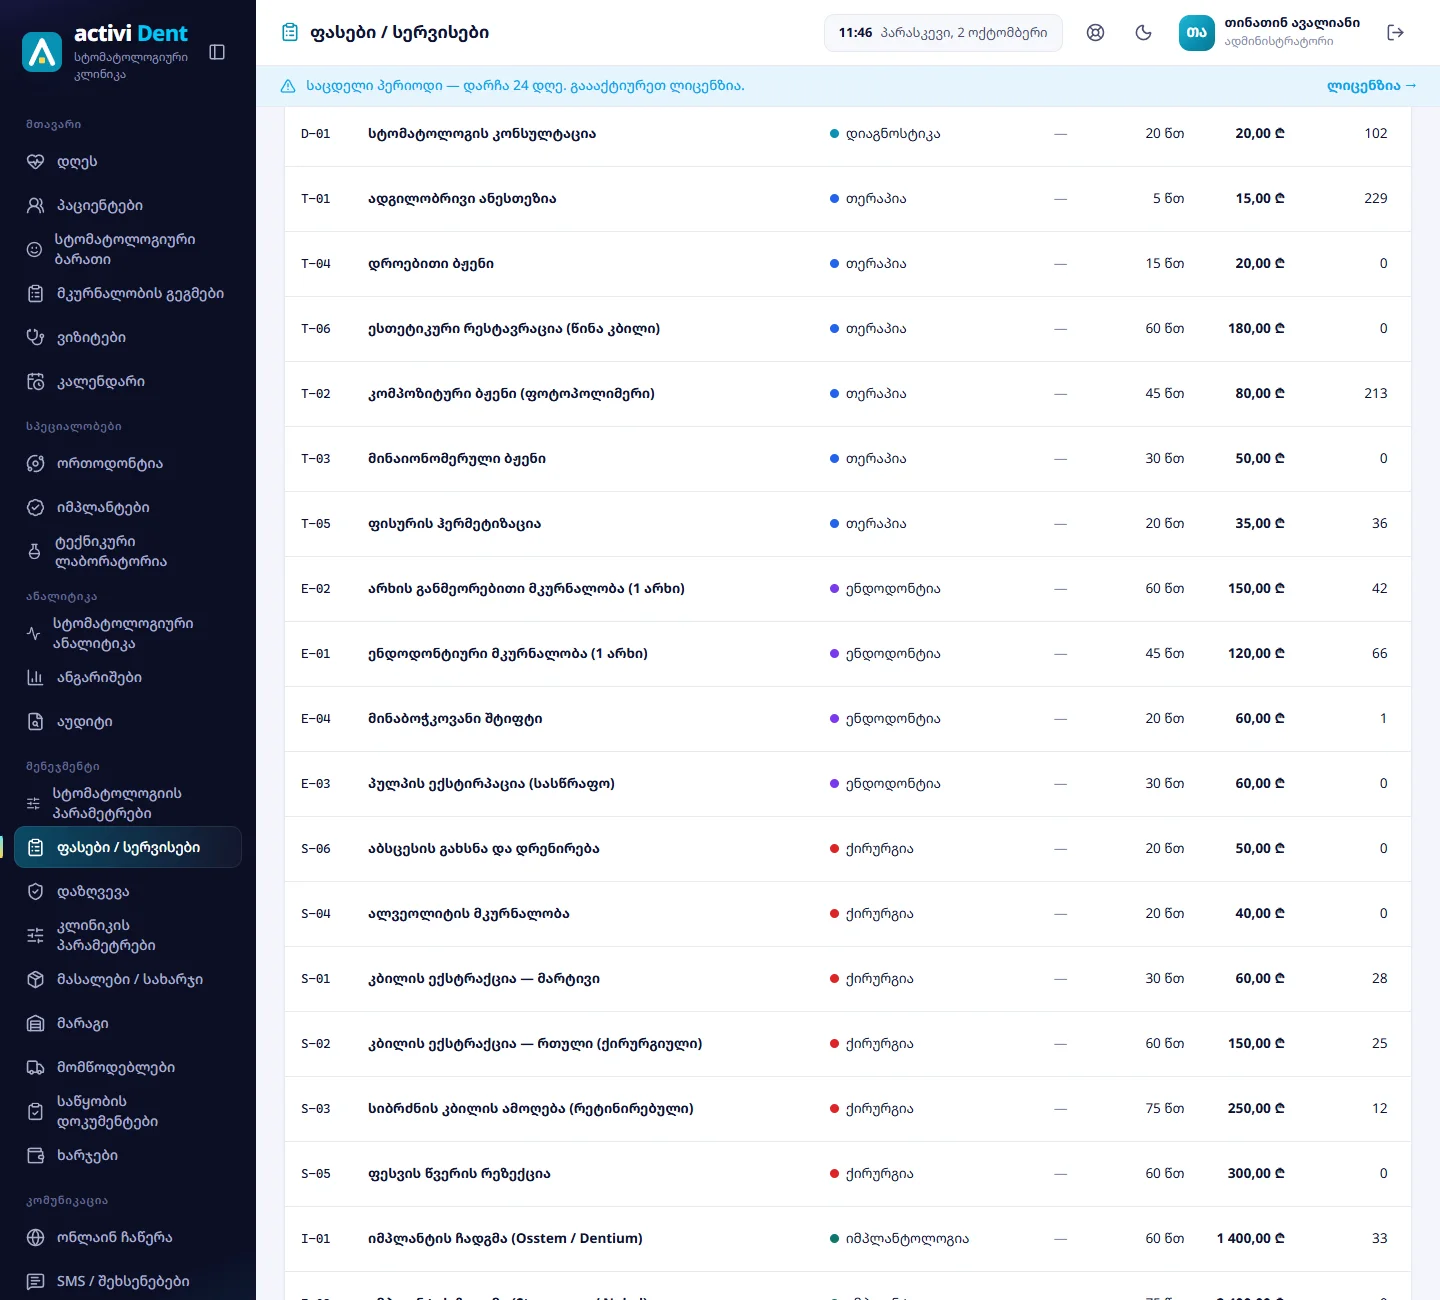Click the კლინიკის პარამეტრები sliders icon
Viewport: 1440px width, 1300px height.
[35, 935]
